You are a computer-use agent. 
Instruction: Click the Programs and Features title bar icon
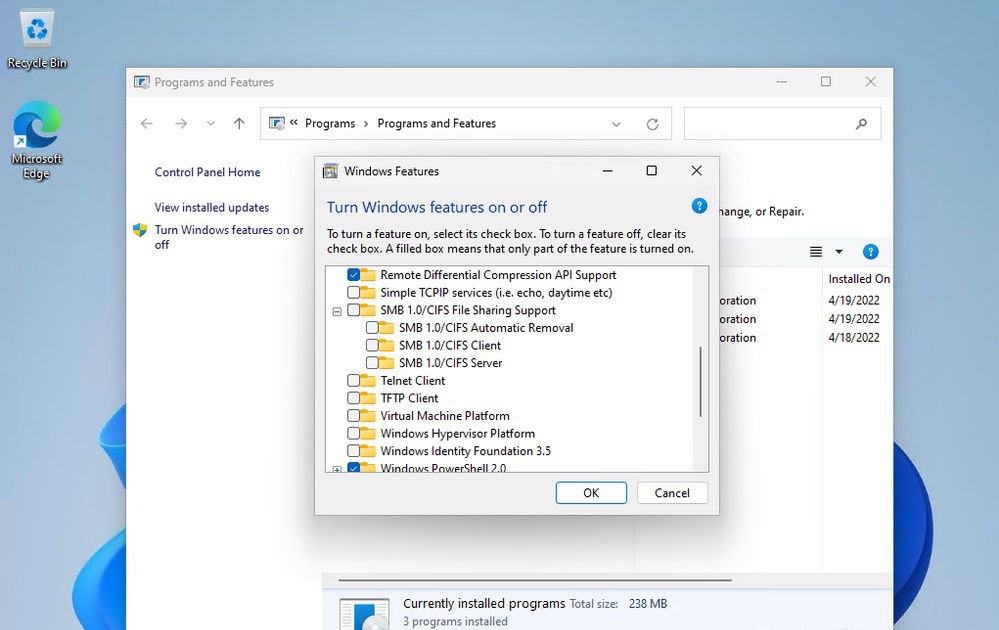[141, 82]
